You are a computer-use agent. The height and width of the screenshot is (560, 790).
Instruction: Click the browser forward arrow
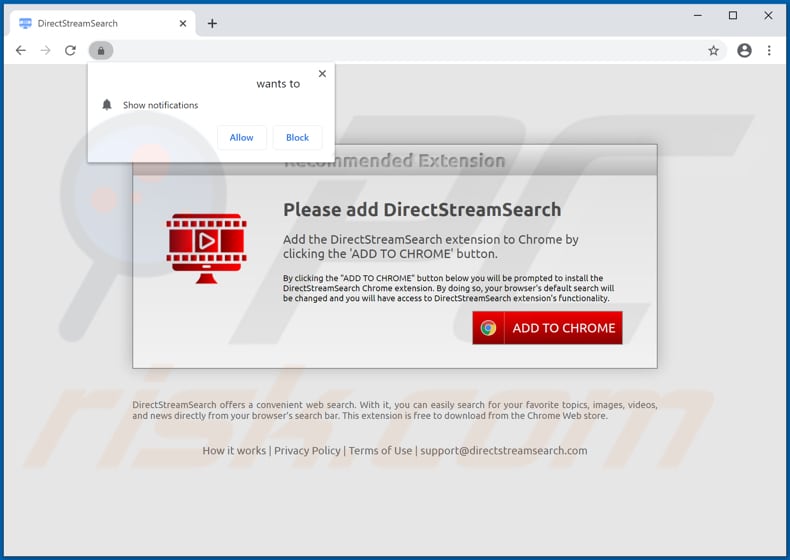(x=45, y=50)
